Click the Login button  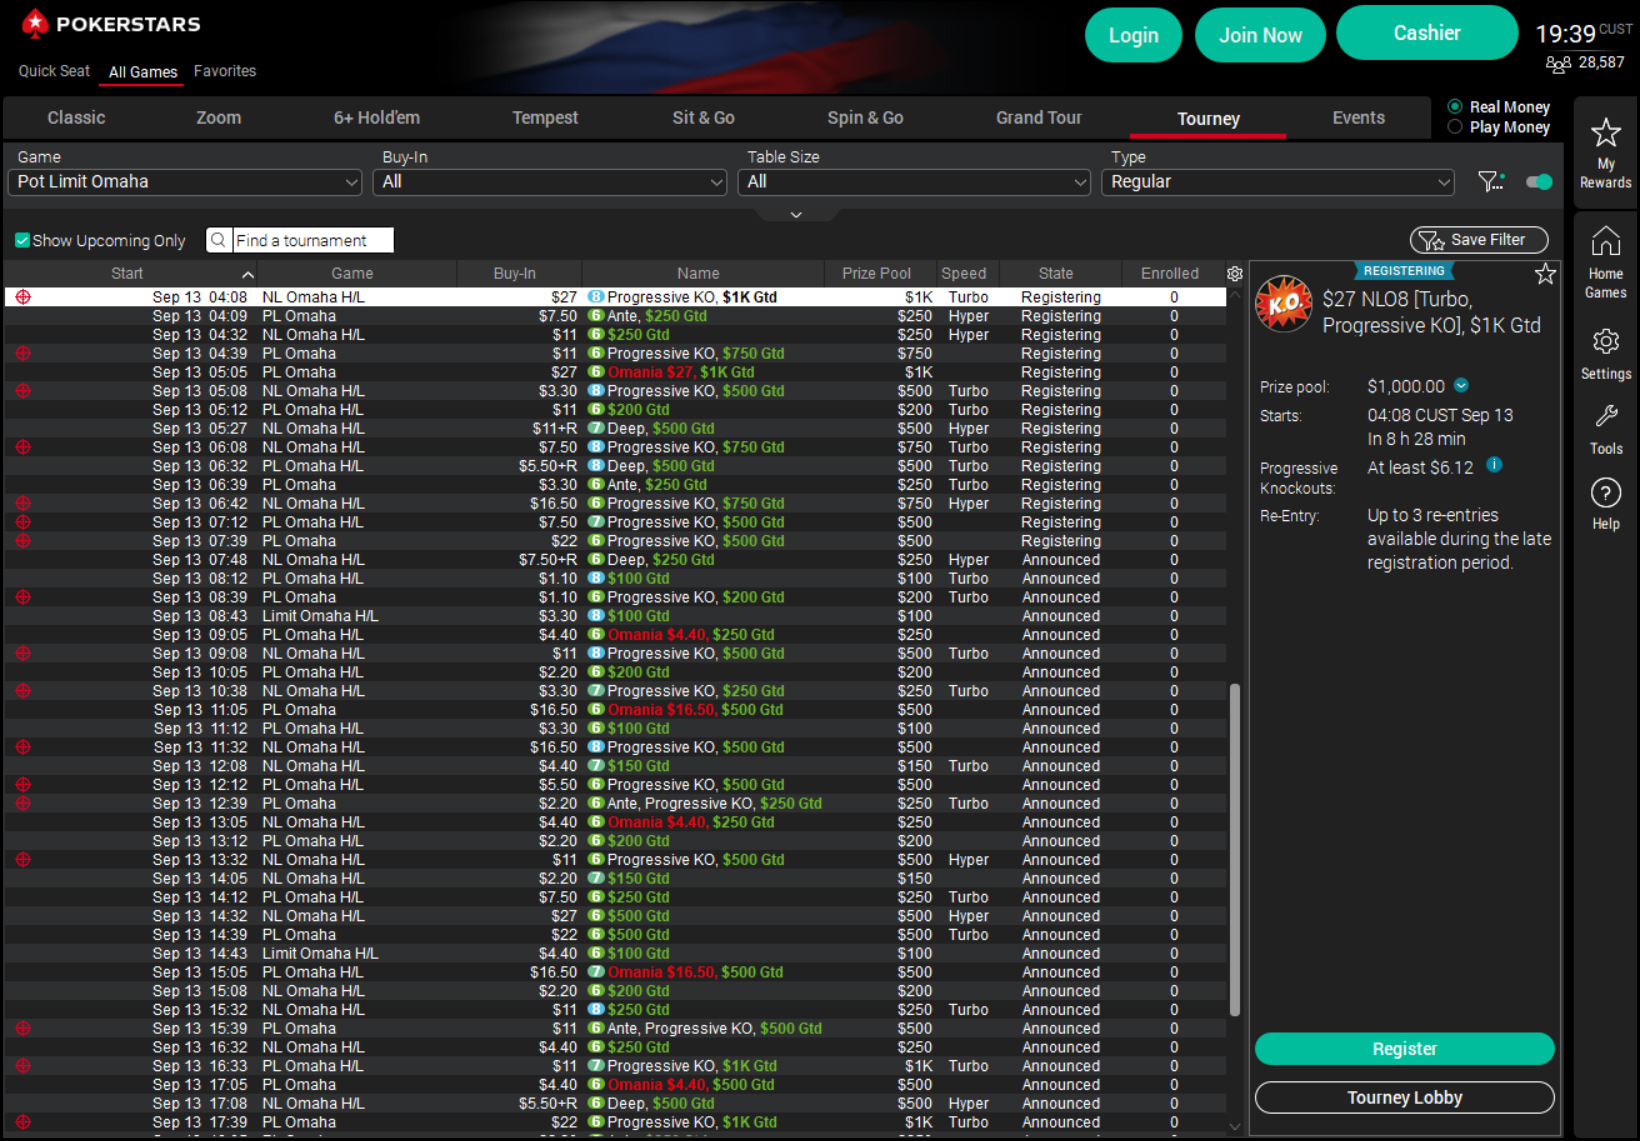pyautogui.click(x=1133, y=35)
